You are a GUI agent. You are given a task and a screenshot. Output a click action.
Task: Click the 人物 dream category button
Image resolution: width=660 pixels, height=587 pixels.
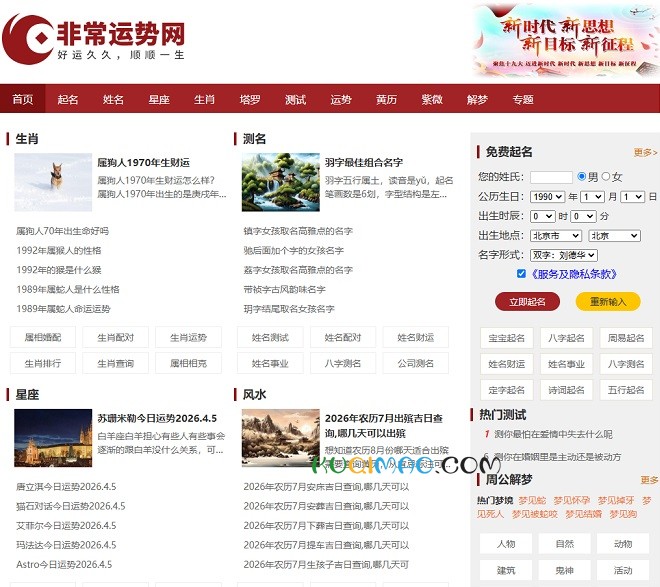click(x=506, y=544)
